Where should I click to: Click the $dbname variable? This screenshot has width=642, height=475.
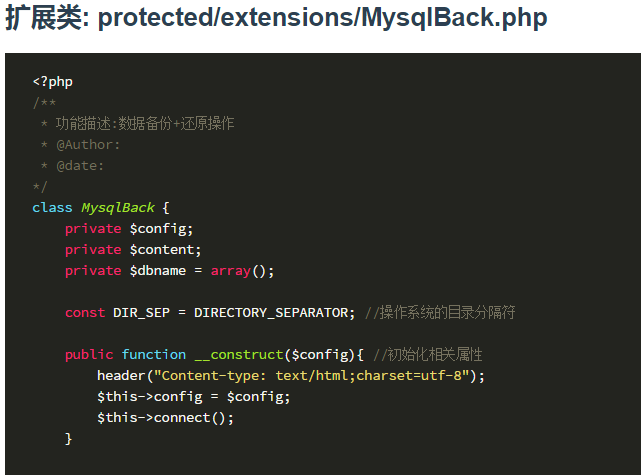(x=158, y=271)
